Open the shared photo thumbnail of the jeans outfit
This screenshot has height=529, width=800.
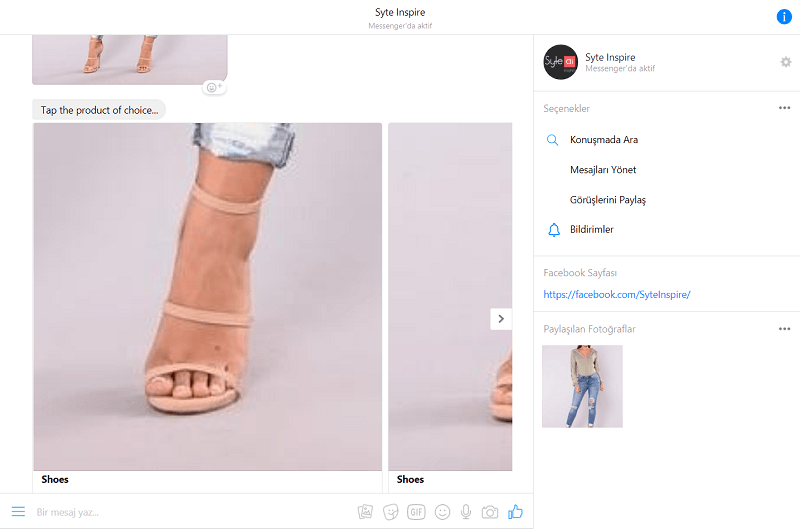[x=582, y=386]
